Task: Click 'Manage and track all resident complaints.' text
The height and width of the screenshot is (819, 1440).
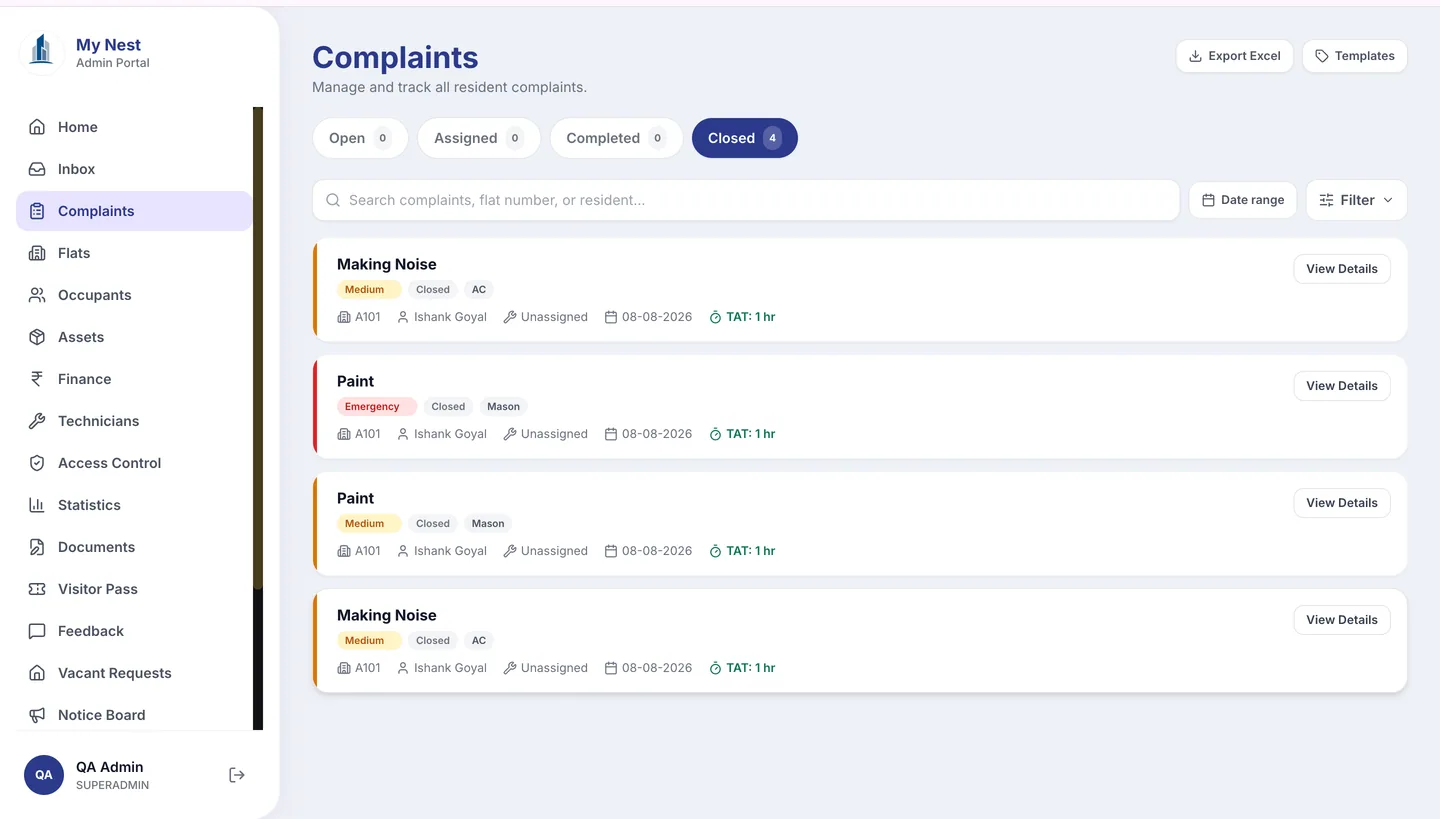Action: pyautogui.click(x=449, y=87)
